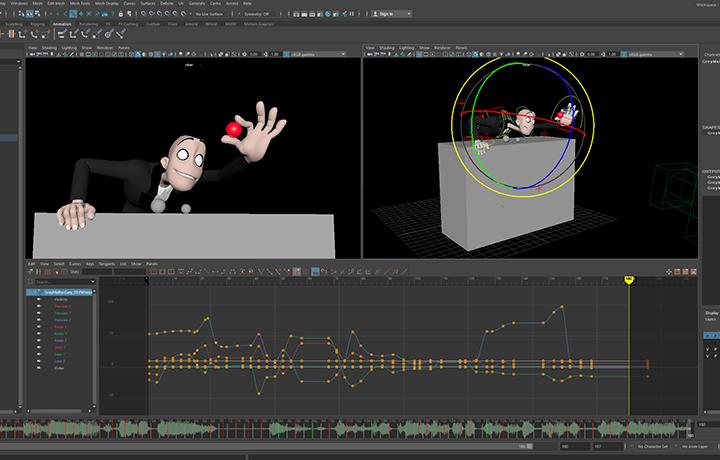Open the Arnold menu in main menu bar
Screen dimensions: 720x460
(232, 3)
